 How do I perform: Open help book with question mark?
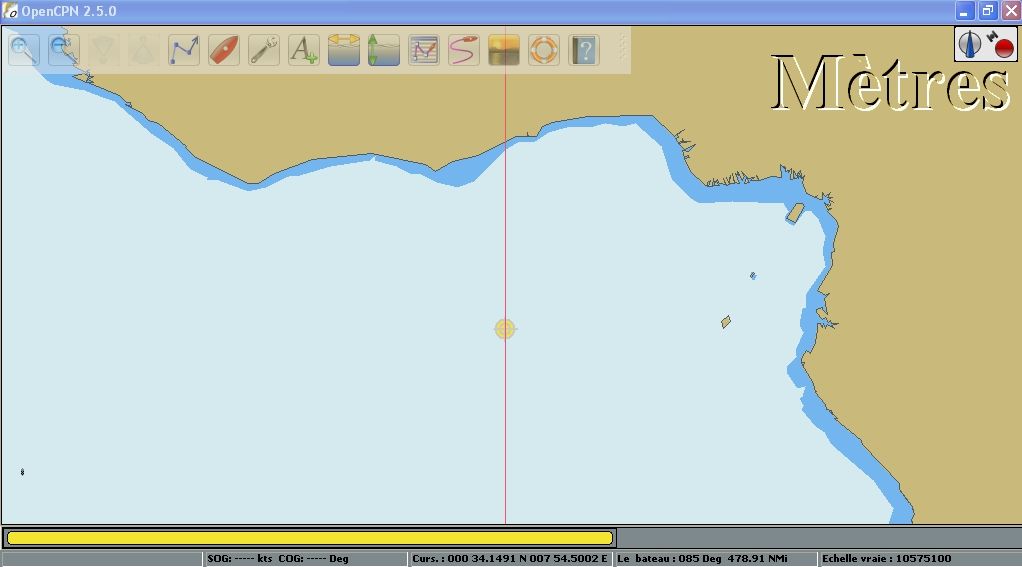point(584,49)
